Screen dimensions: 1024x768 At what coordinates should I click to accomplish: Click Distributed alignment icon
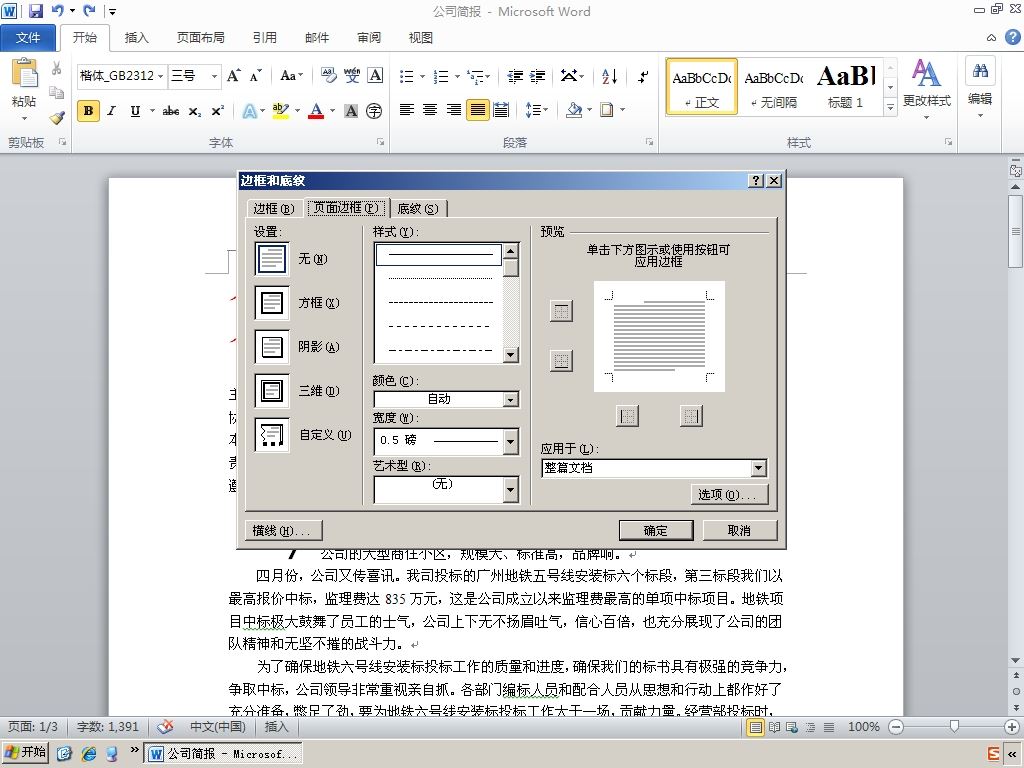click(x=501, y=110)
